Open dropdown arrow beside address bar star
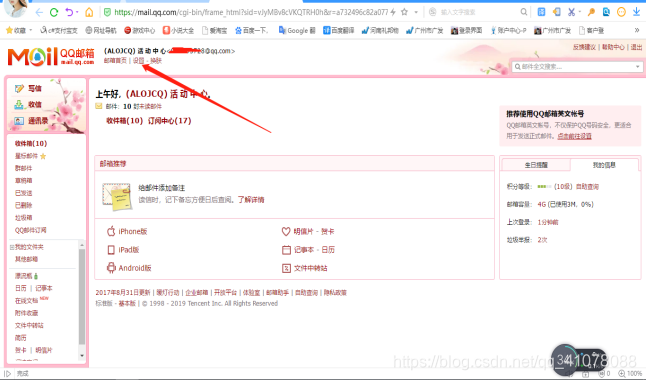Screen dimensions: 646x380 [416, 12]
